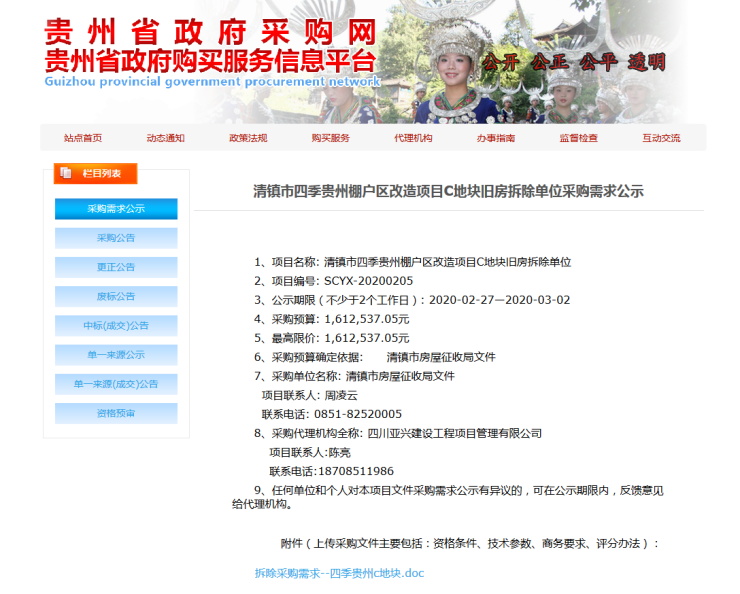Click the agency name 四川亚兴建设工程项目管理有限公司
The image size is (740, 594).
[454, 434]
